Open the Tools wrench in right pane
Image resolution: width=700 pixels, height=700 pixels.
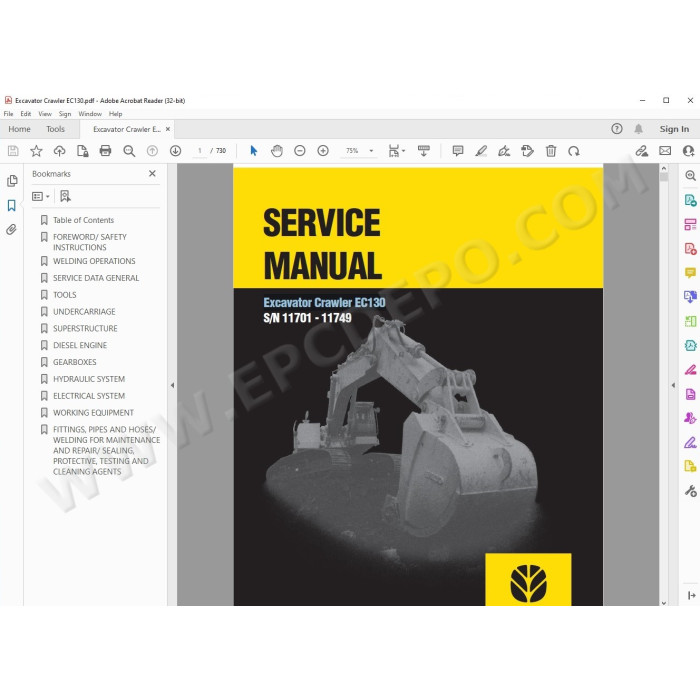tap(690, 491)
